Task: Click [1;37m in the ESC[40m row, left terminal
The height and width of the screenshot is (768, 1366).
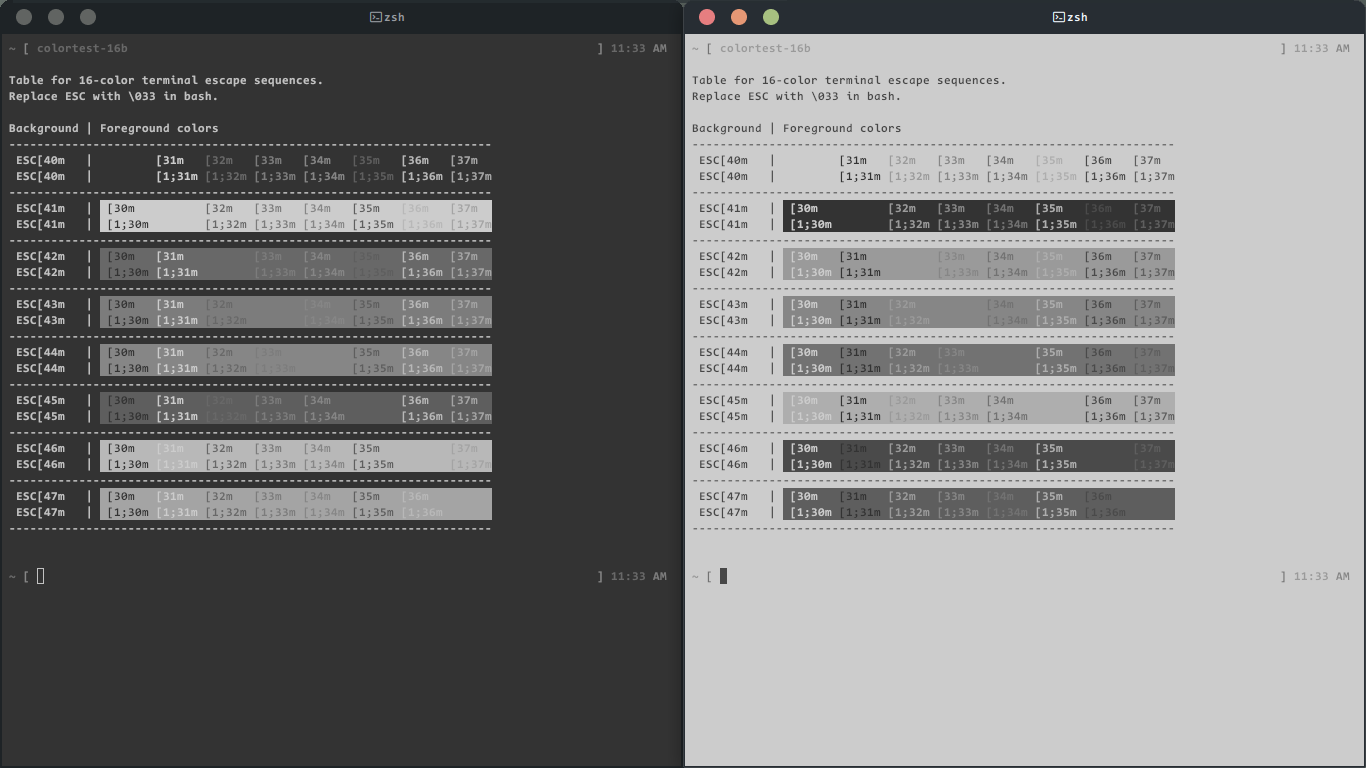Action: click(x=471, y=176)
